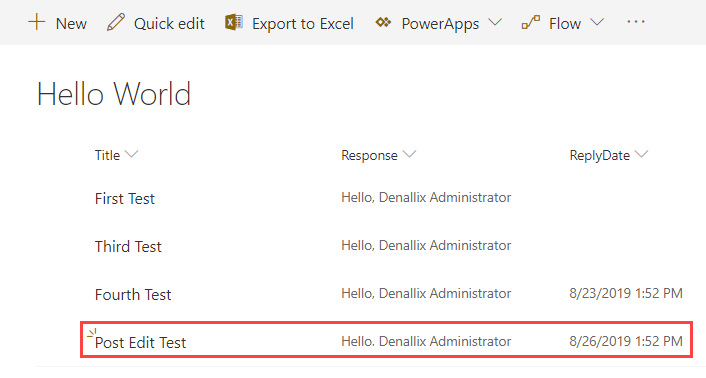Image resolution: width=706 pixels, height=378 pixels.
Task: Open the Post Edit Test item
Action: pos(140,343)
